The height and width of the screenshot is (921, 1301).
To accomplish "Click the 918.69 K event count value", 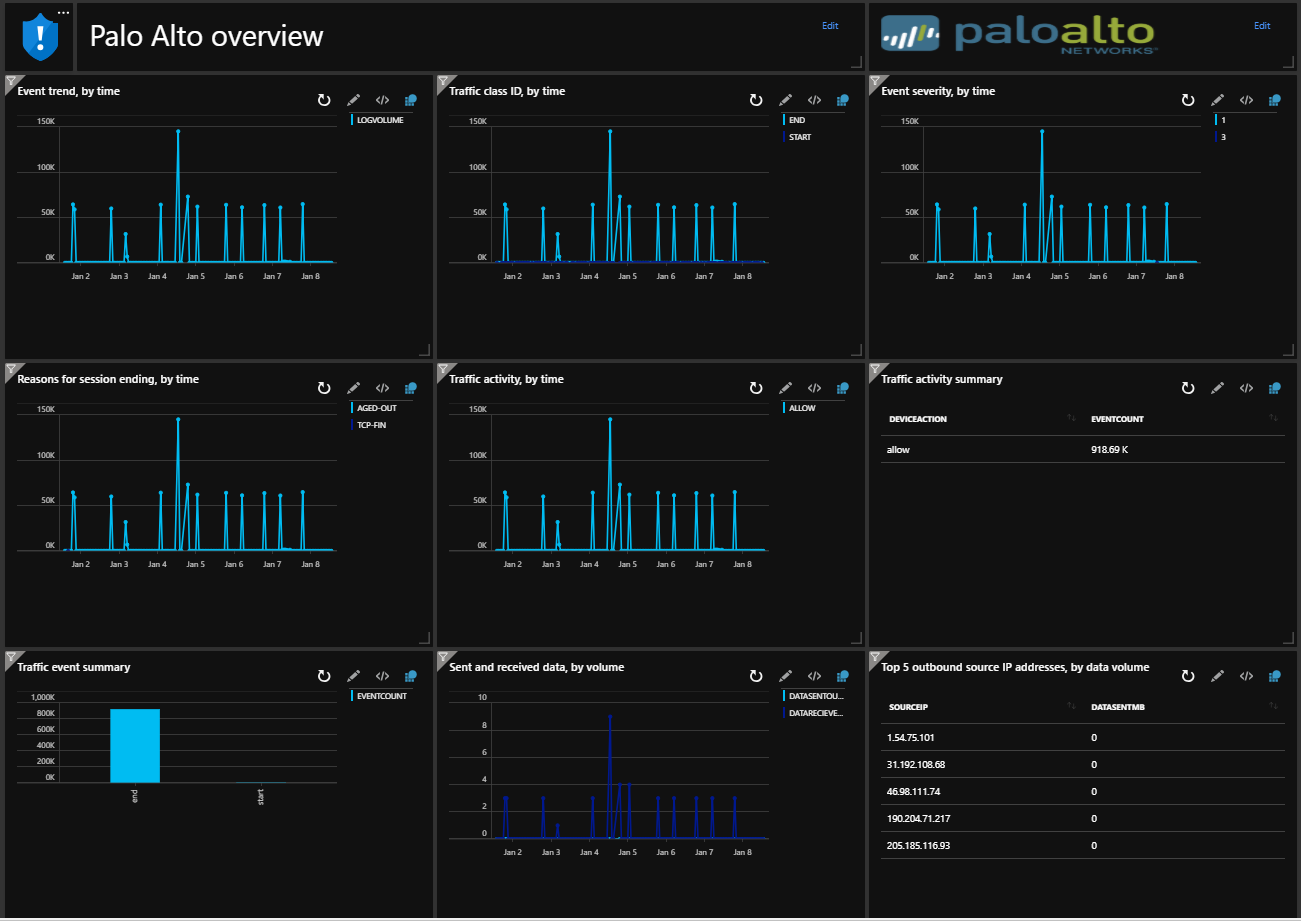I will tap(1110, 450).
